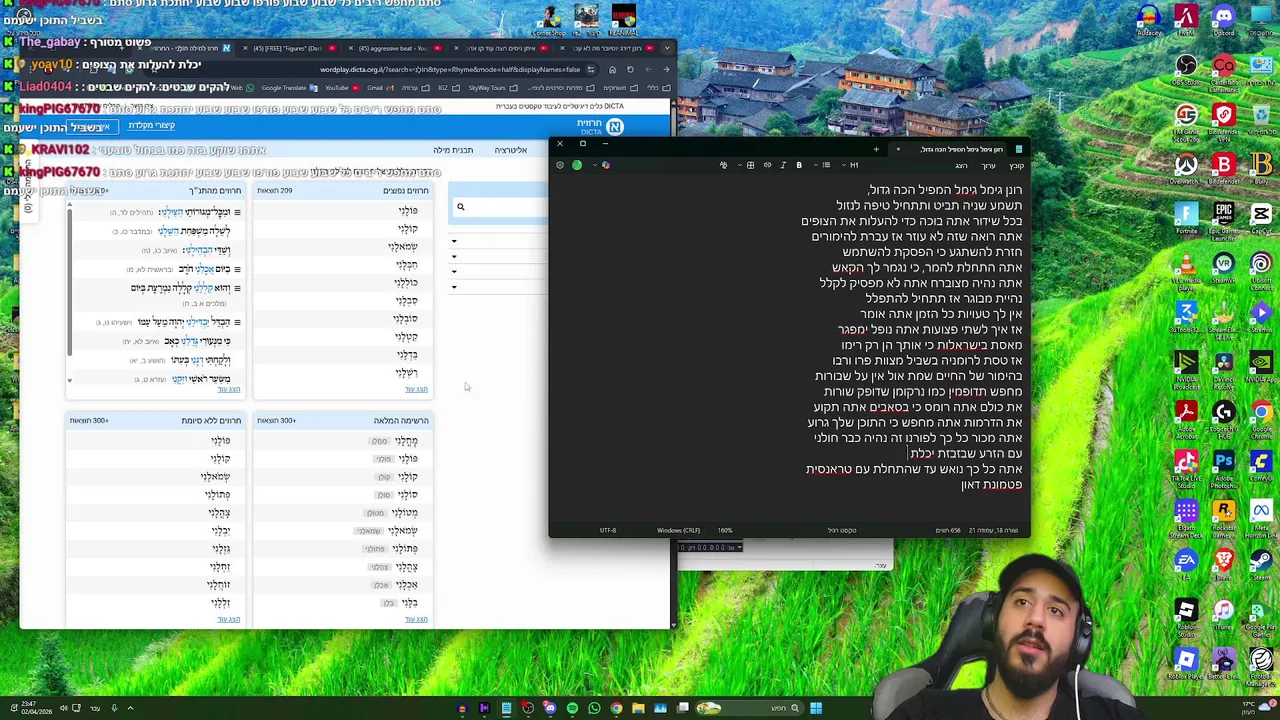This screenshot has width=1280, height=720.
Task: Open the Bitdefender VPN desktop shortcut
Action: point(1223,119)
